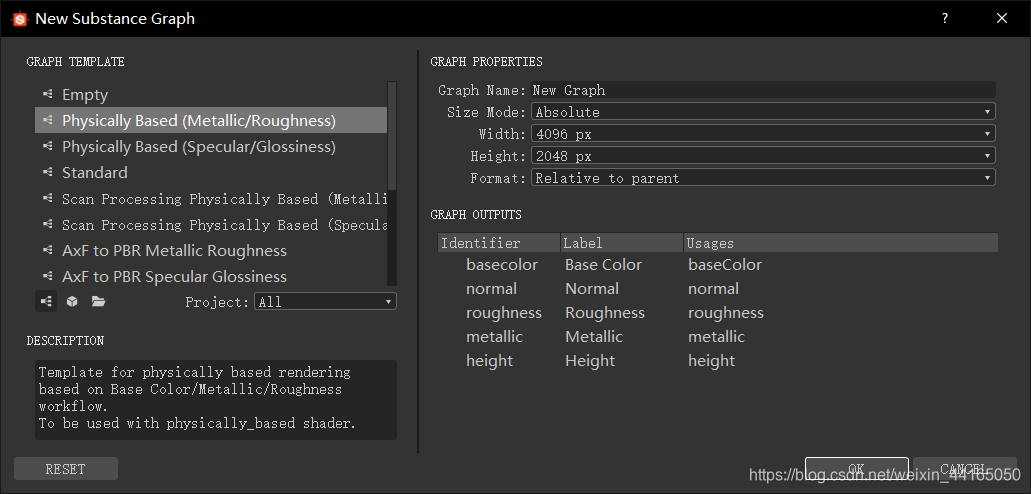
Task: Click the template list vertical scrollbar
Action: click(393, 135)
